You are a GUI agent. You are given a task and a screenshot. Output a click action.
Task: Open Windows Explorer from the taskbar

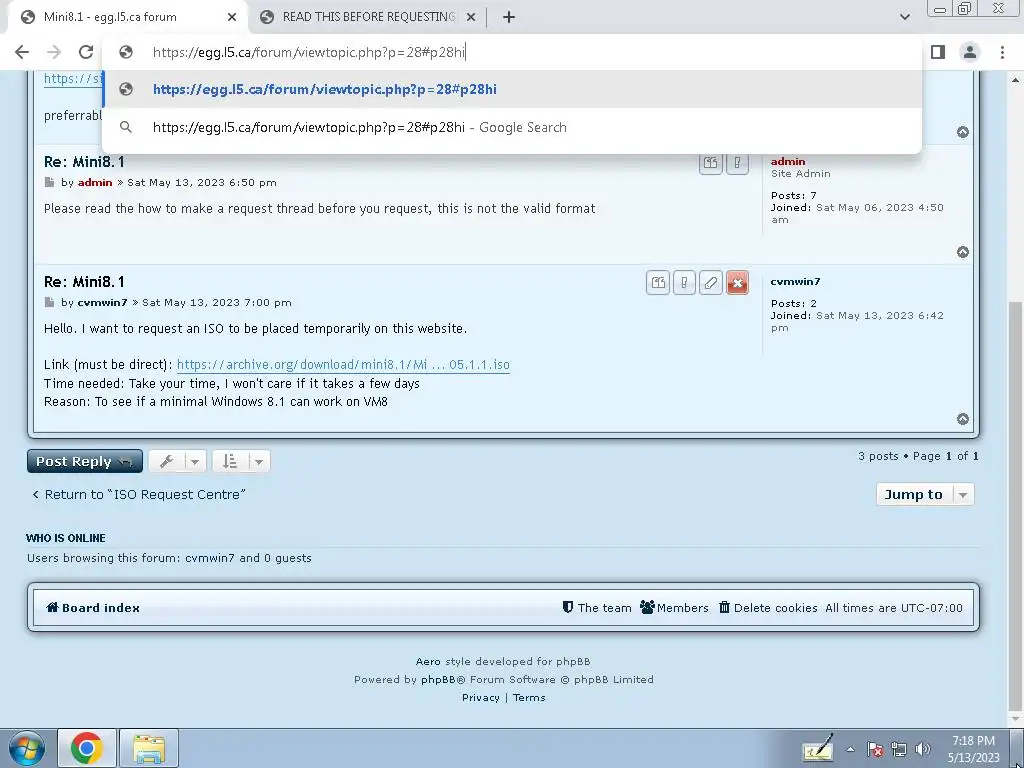[149, 748]
